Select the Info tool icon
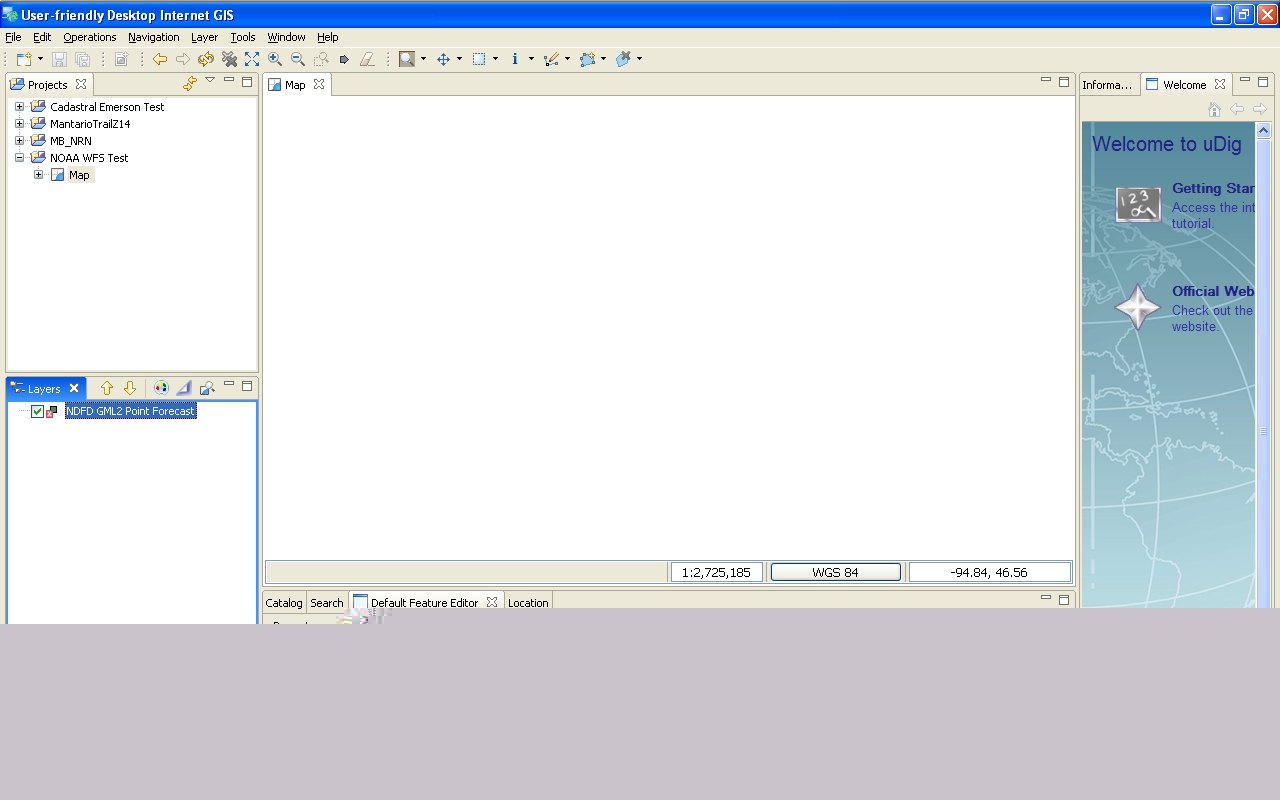The width and height of the screenshot is (1280, 800). (515, 59)
